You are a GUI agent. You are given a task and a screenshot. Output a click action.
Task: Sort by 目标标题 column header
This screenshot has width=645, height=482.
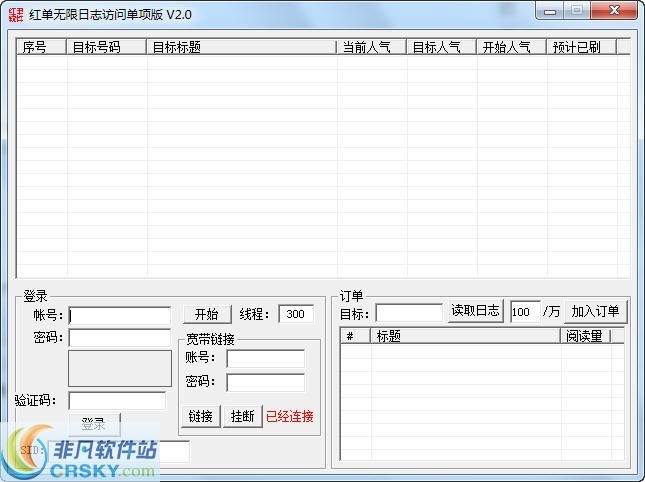(241, 47)
